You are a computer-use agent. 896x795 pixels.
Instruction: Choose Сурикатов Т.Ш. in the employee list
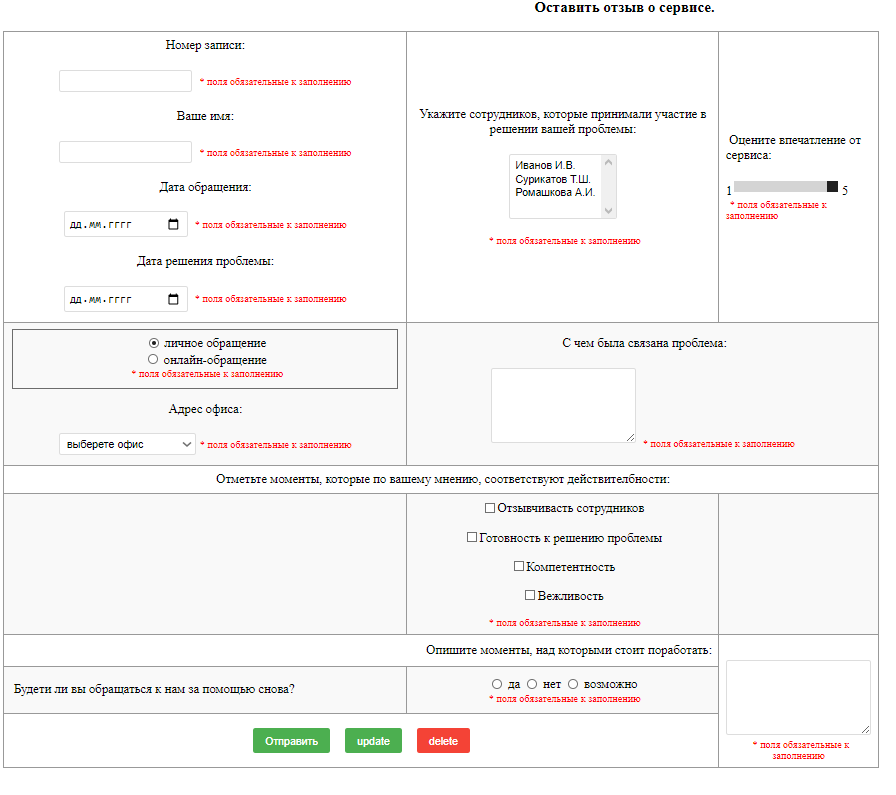point(553,179)
